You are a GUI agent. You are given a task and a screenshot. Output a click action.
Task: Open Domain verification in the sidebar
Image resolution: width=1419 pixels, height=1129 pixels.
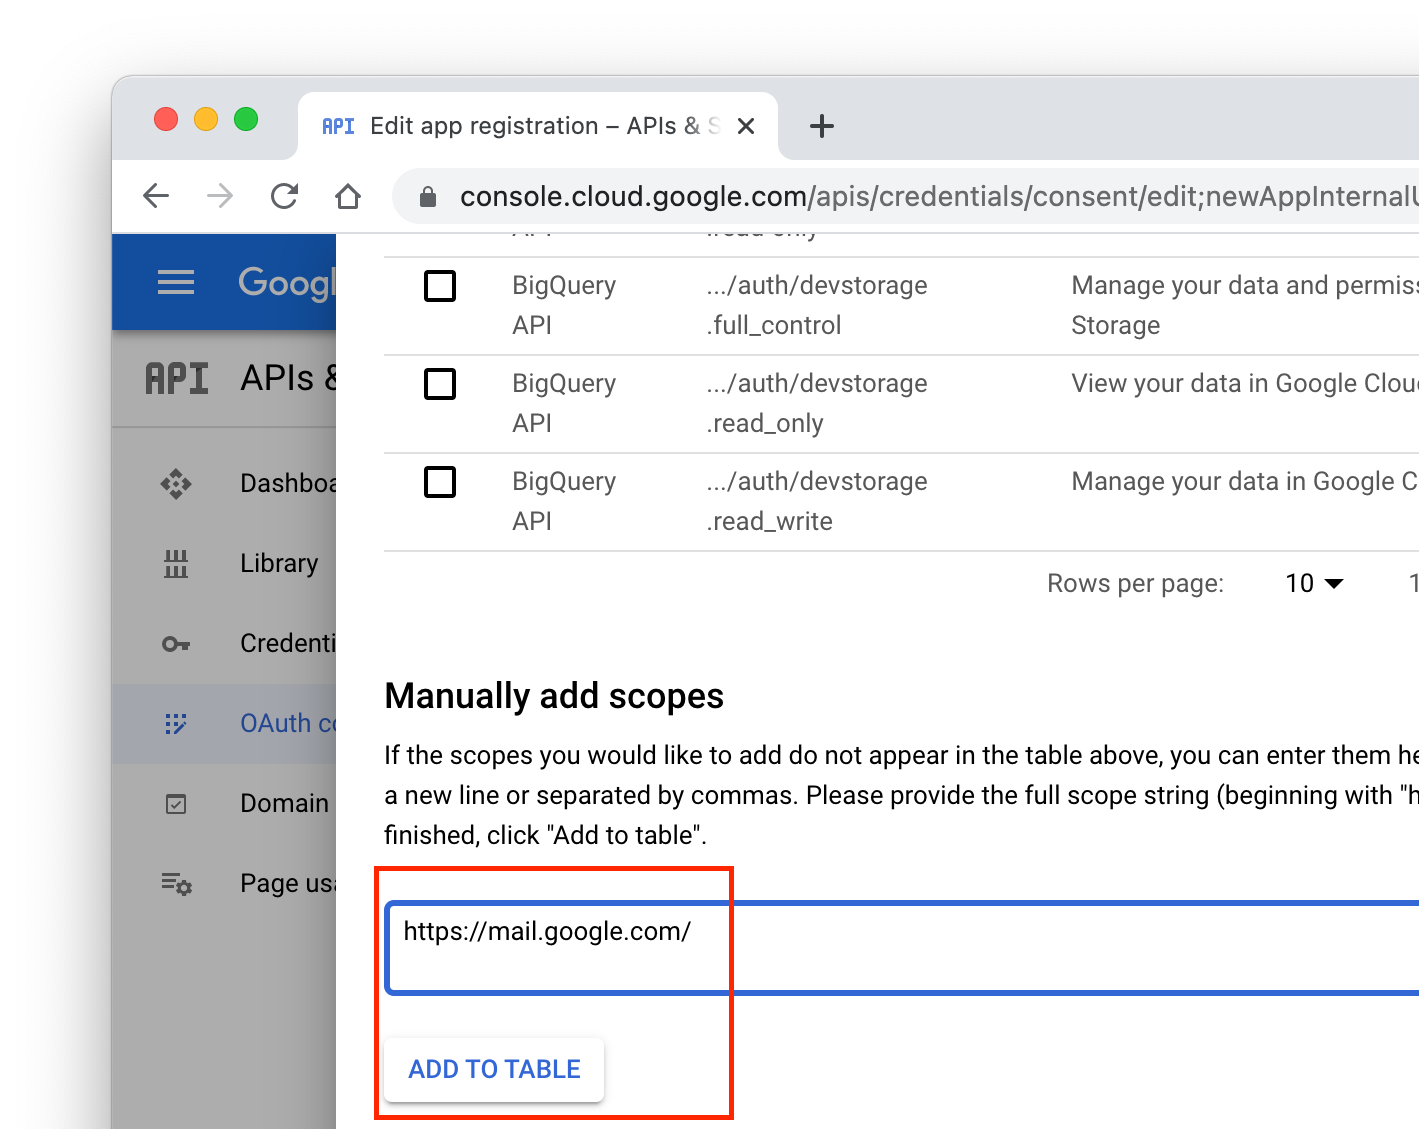224,804
